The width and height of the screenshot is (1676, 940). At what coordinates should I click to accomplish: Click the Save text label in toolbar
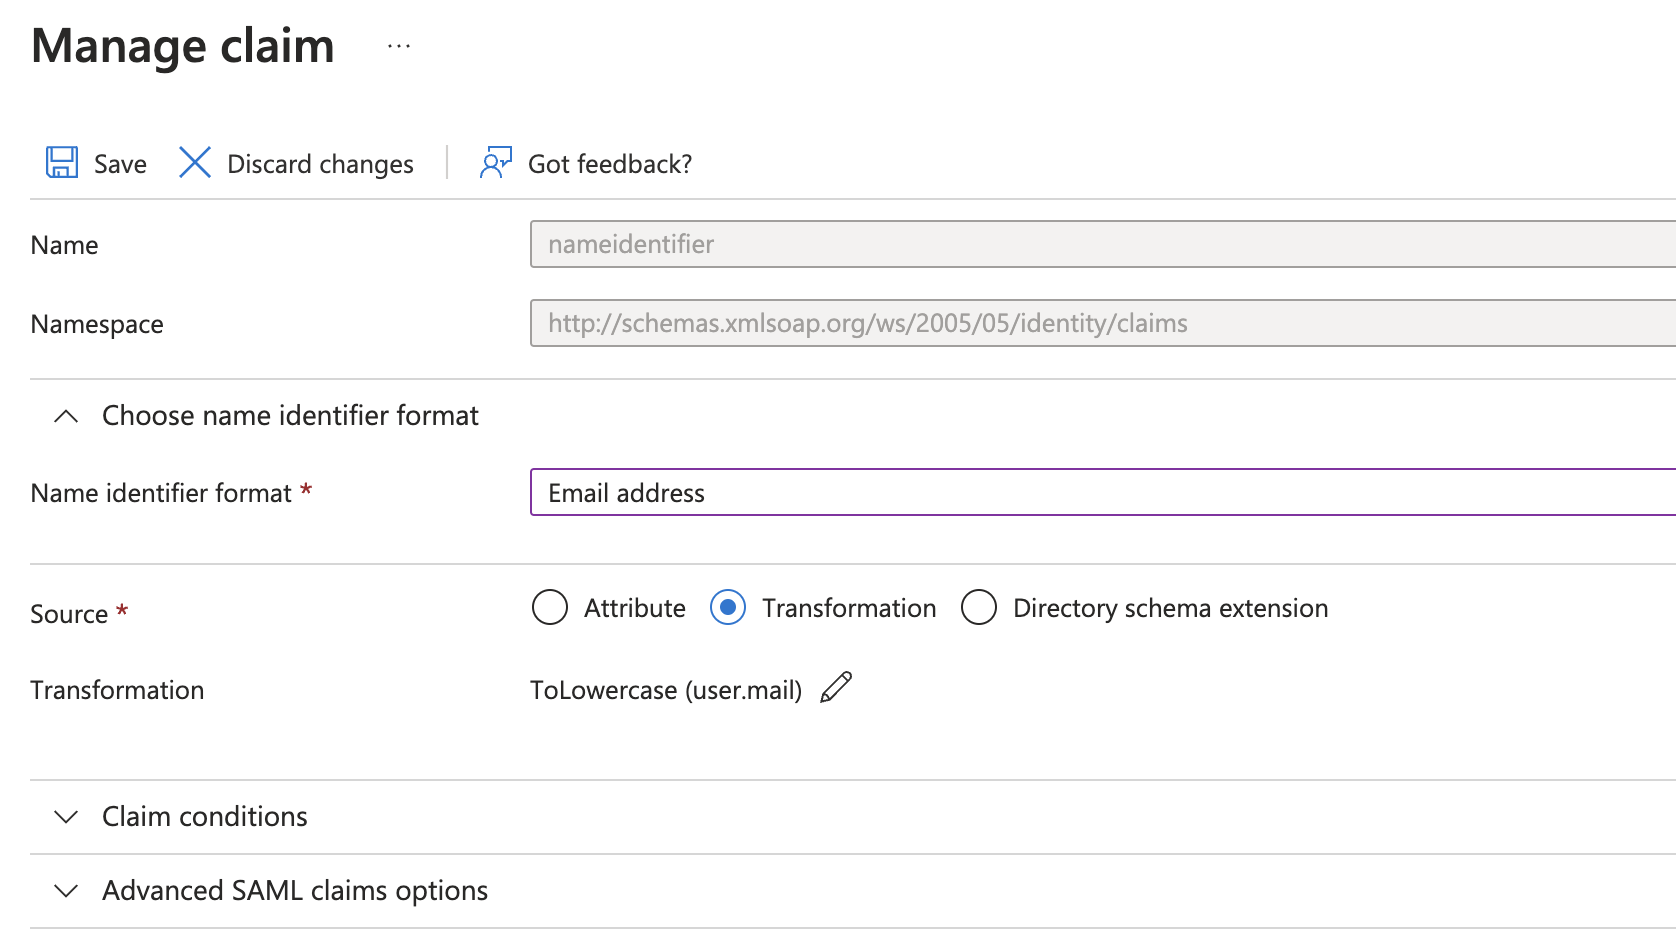click(120, 164)
